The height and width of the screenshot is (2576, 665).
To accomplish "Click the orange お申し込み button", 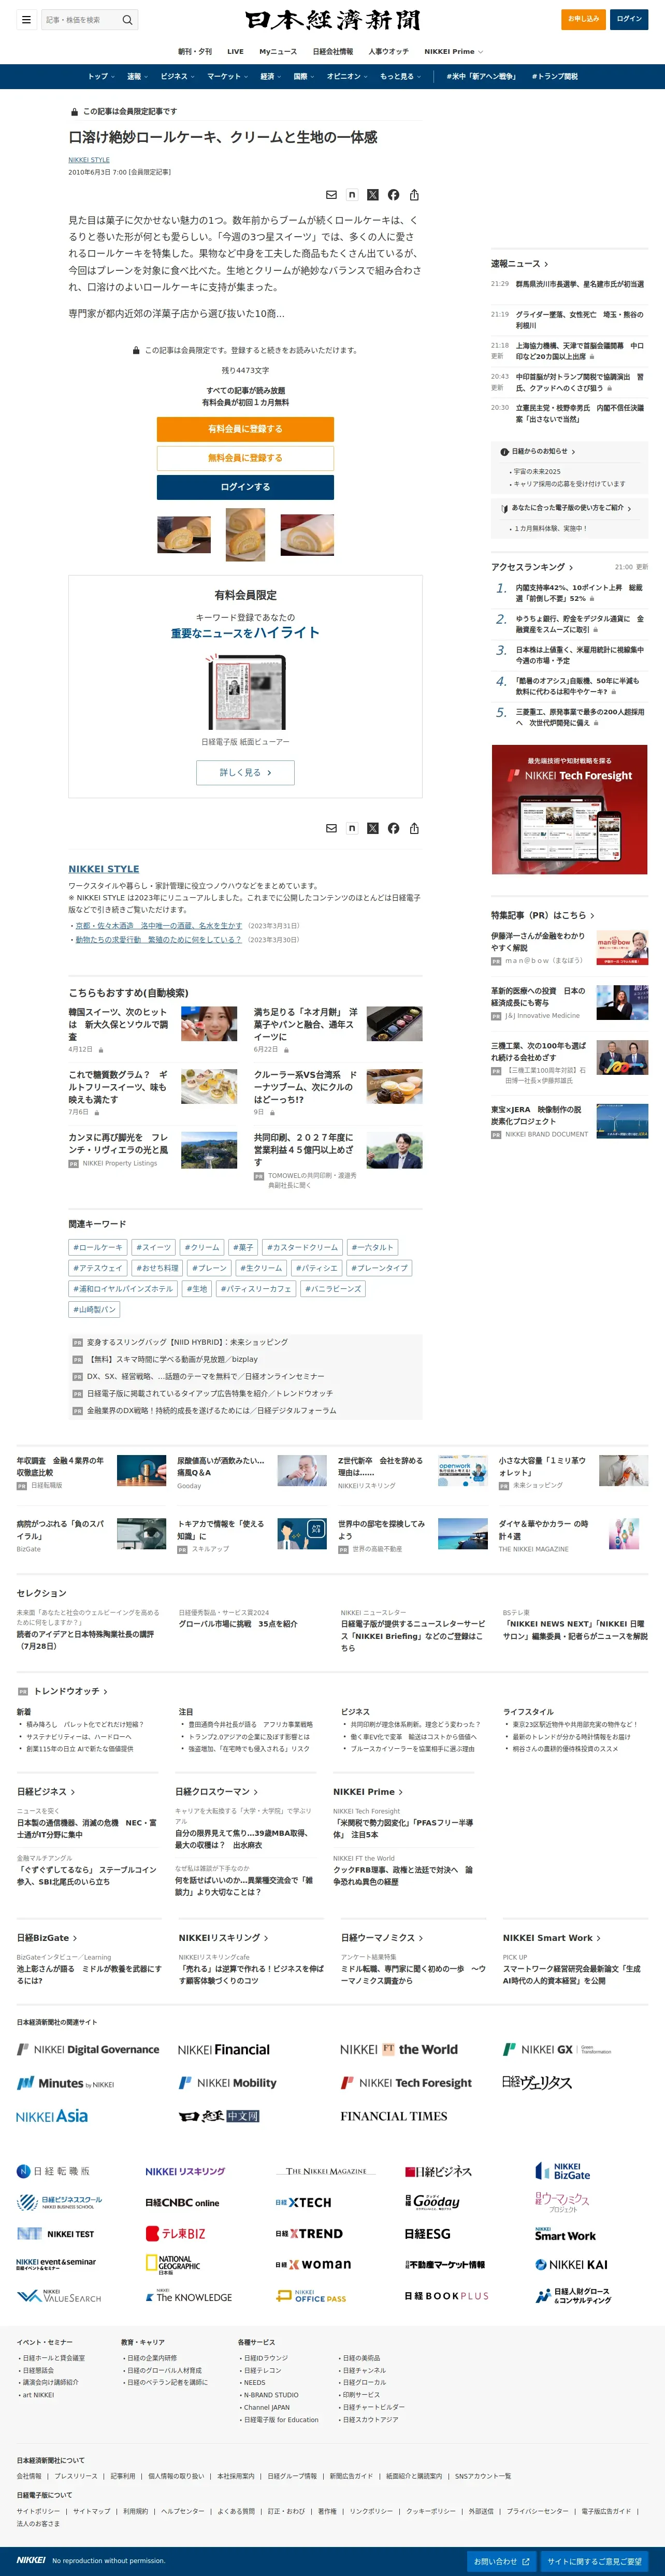I will [583, 19].
